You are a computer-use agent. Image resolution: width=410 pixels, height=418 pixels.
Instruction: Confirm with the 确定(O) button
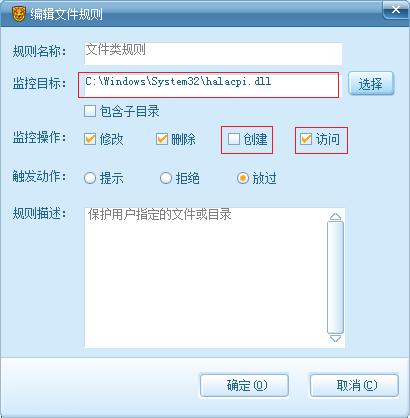244,386
